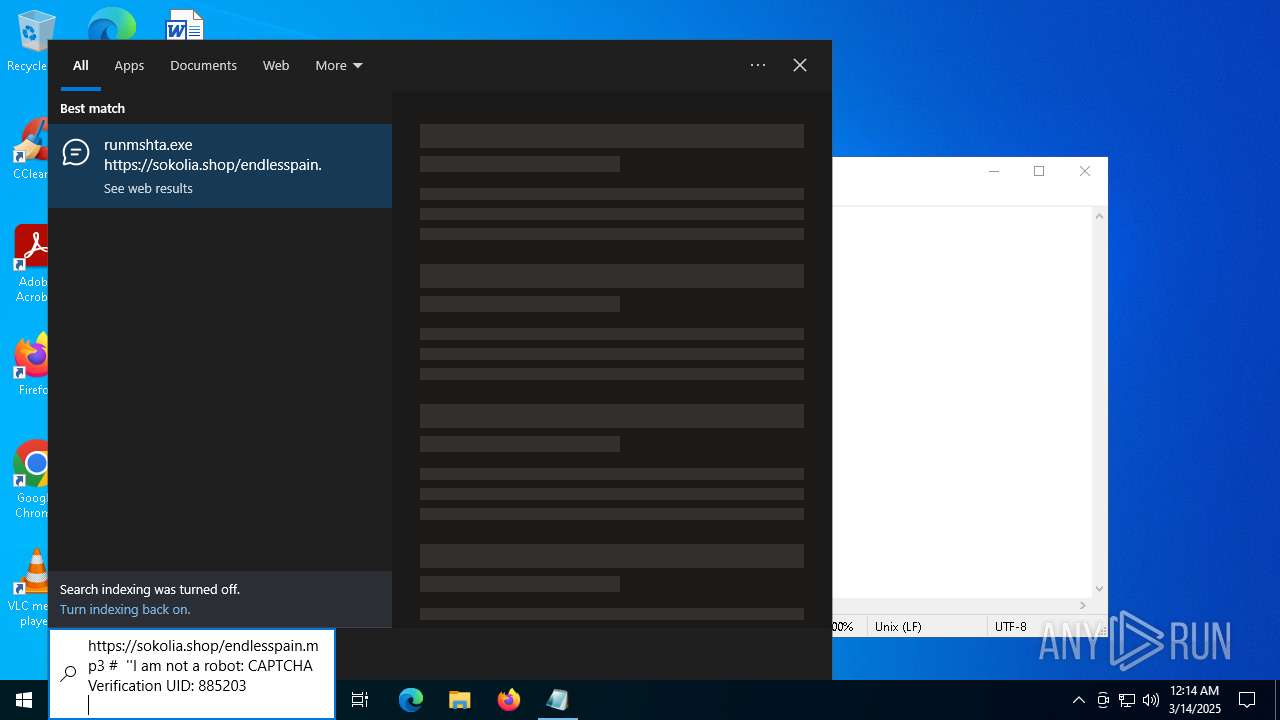Open Firefox from the taskbar
This screenshot has width=1280, height=720.
pyautogui.click(x=509, y=700)
